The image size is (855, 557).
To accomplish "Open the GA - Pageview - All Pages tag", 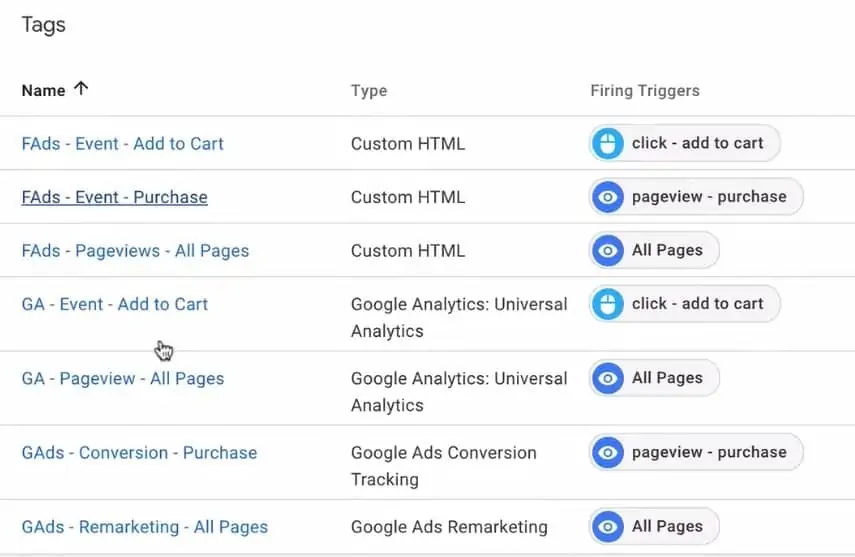I will 123,378.
